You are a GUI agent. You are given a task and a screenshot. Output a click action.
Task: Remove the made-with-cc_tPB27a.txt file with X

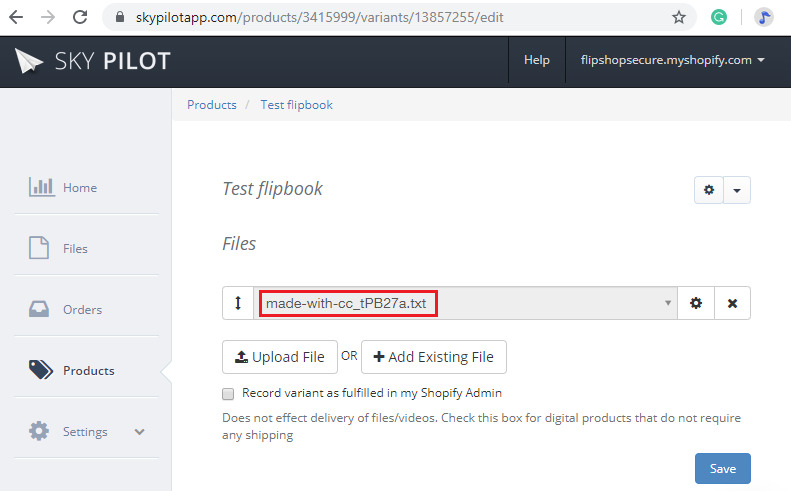(732, 303)
